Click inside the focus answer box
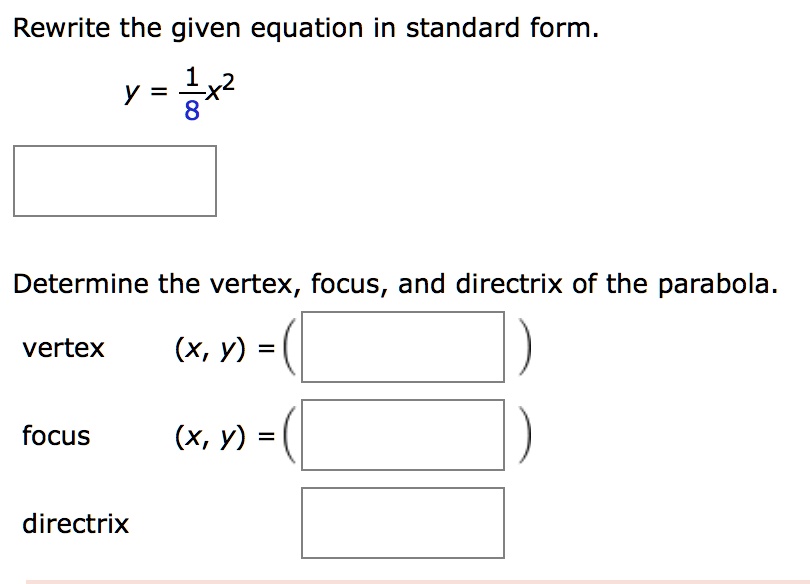 [x=404, y=434]
